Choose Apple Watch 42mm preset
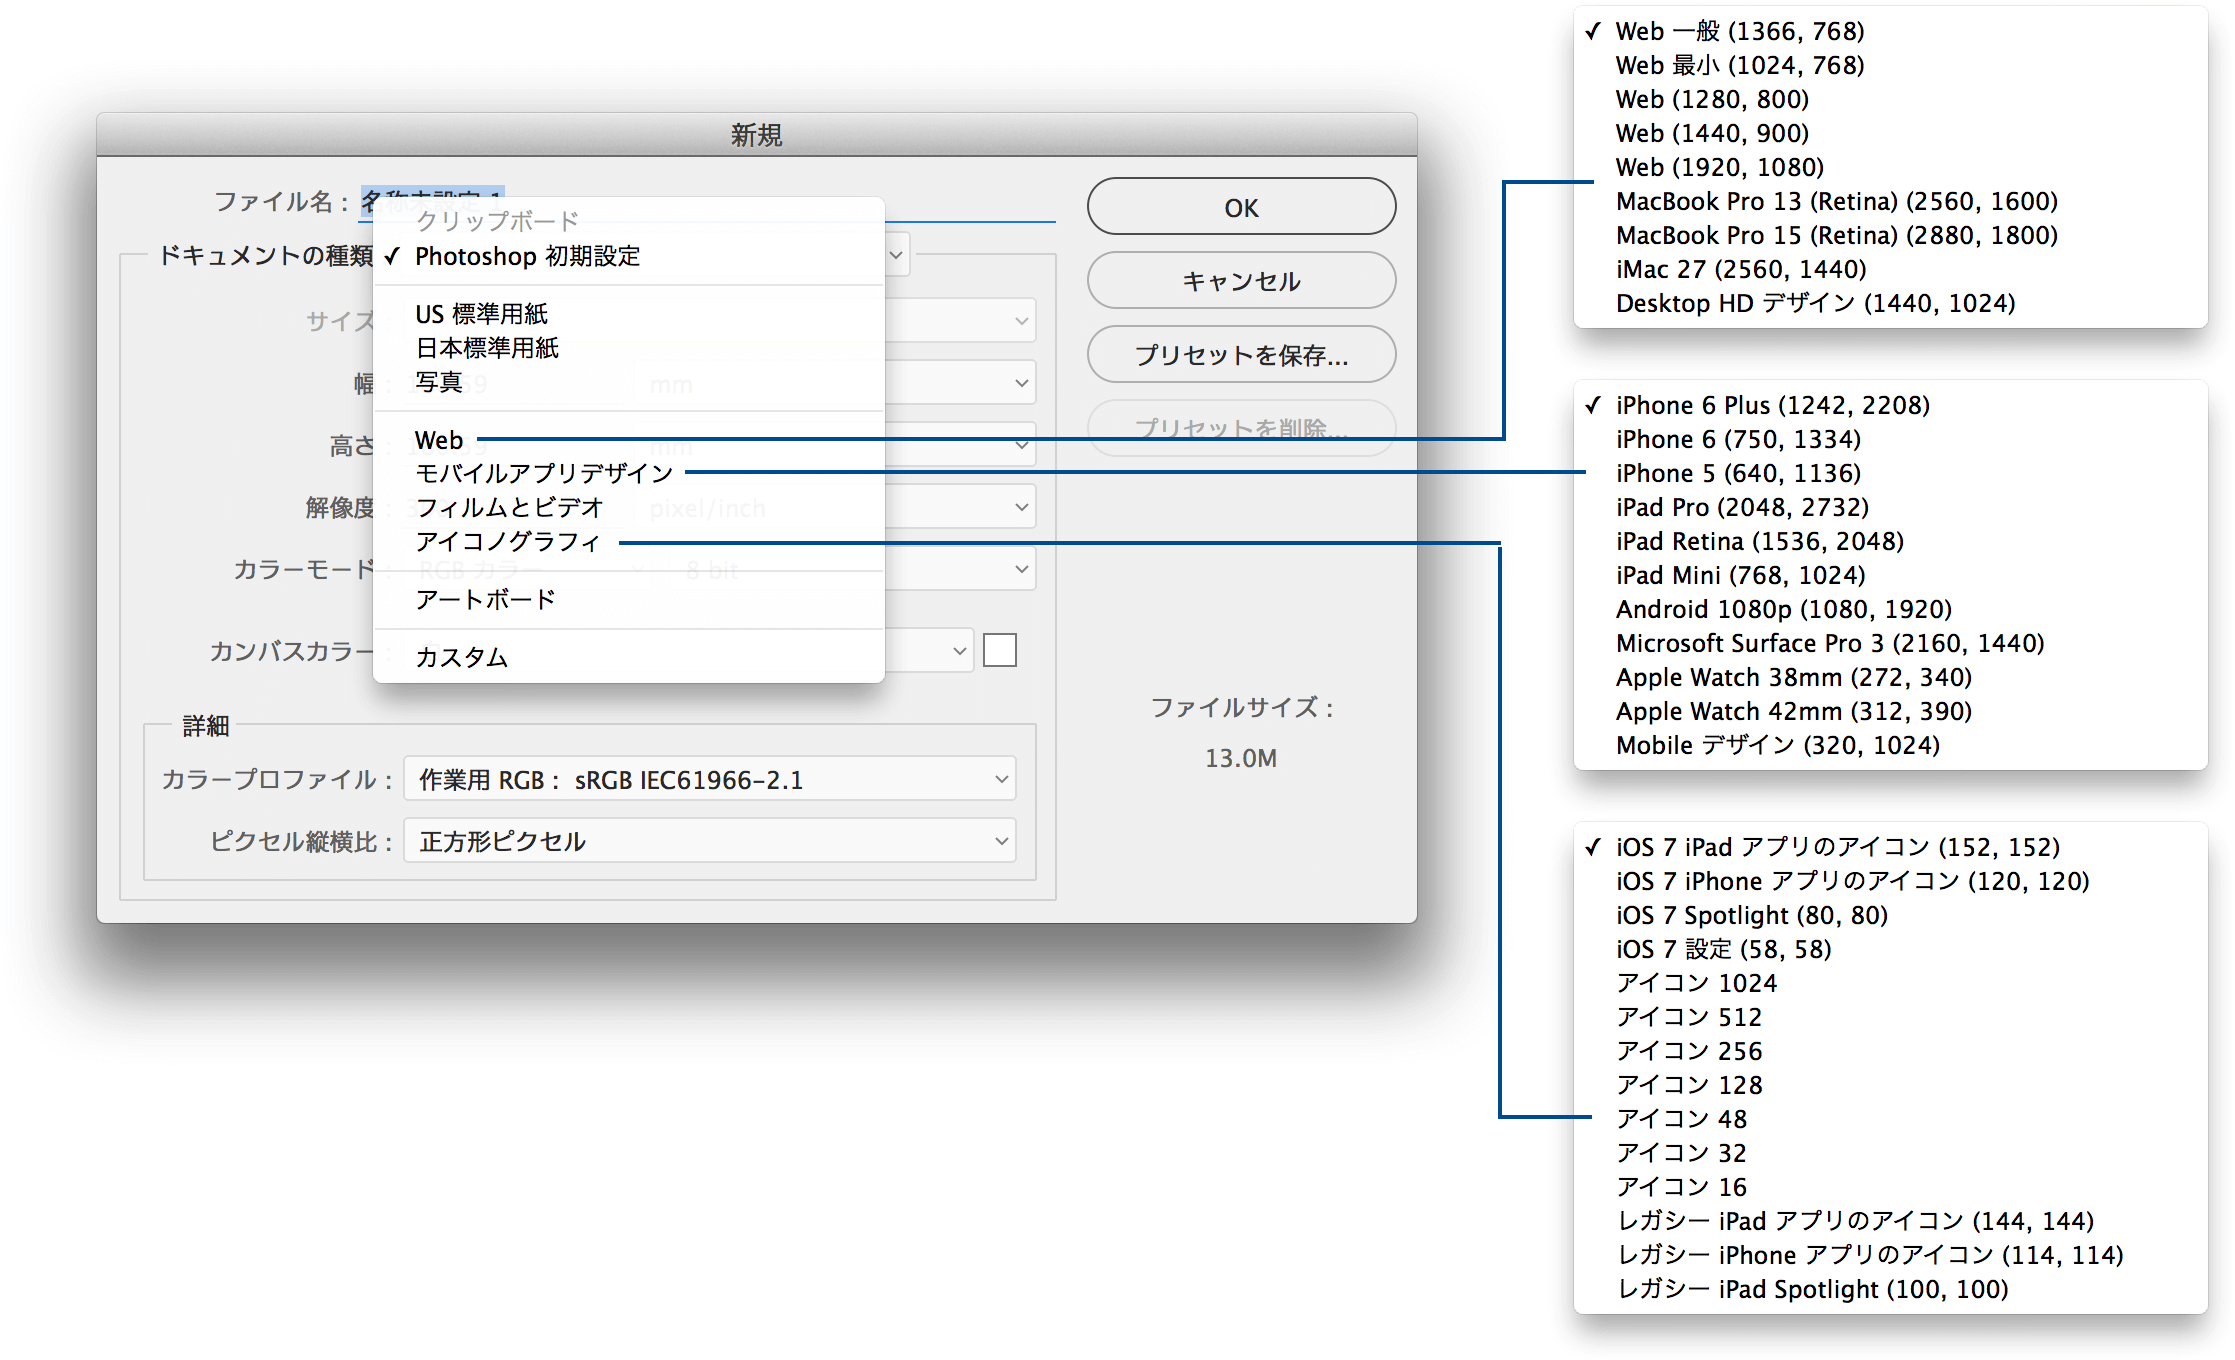The image size is (2235, 1360). coord(1890,711)
